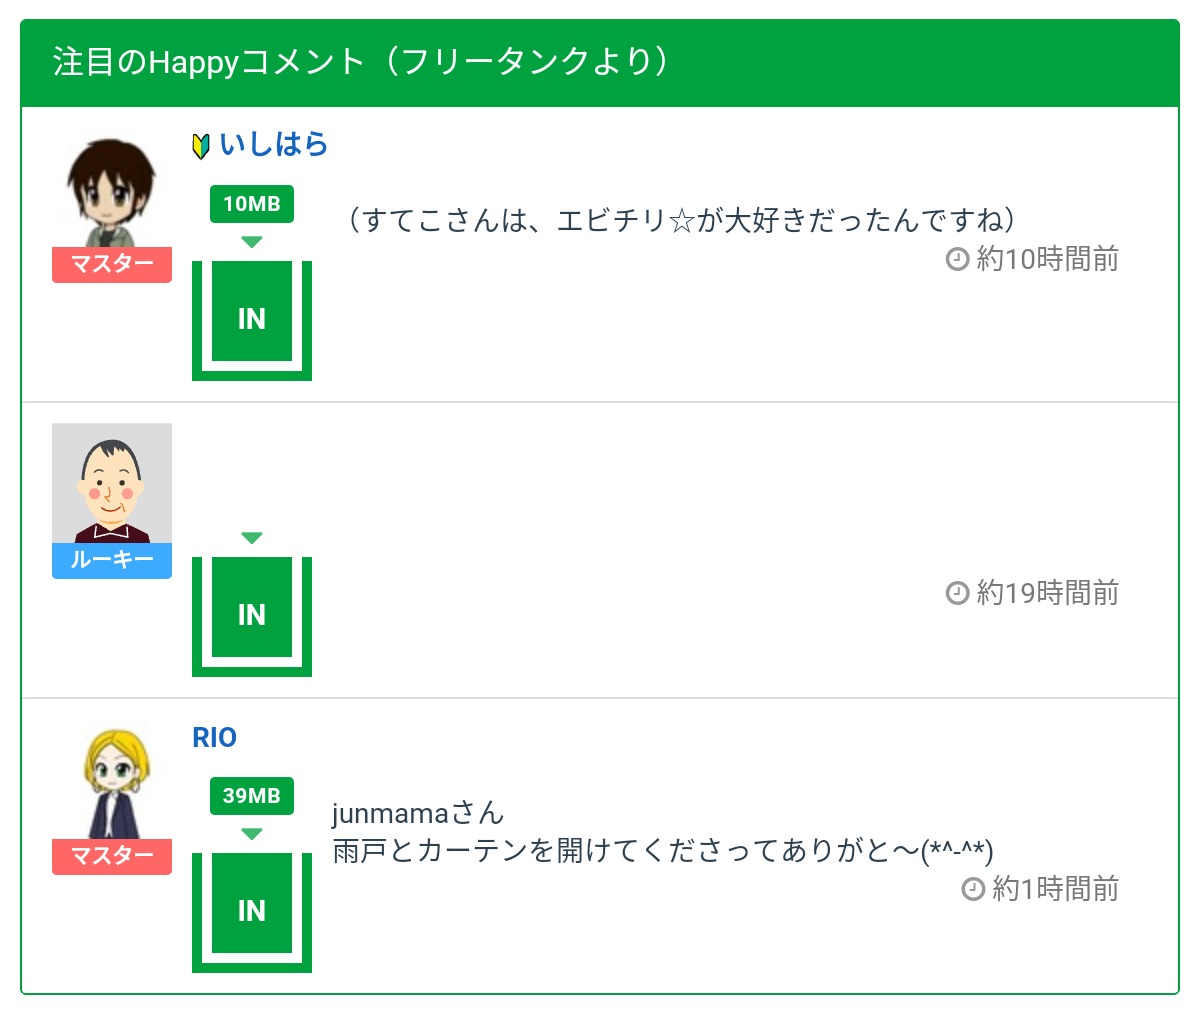Viewport: 1200px width, 1012px height.
Task: Click the clock icon next to 約10時間前
Action: point(957,260)
